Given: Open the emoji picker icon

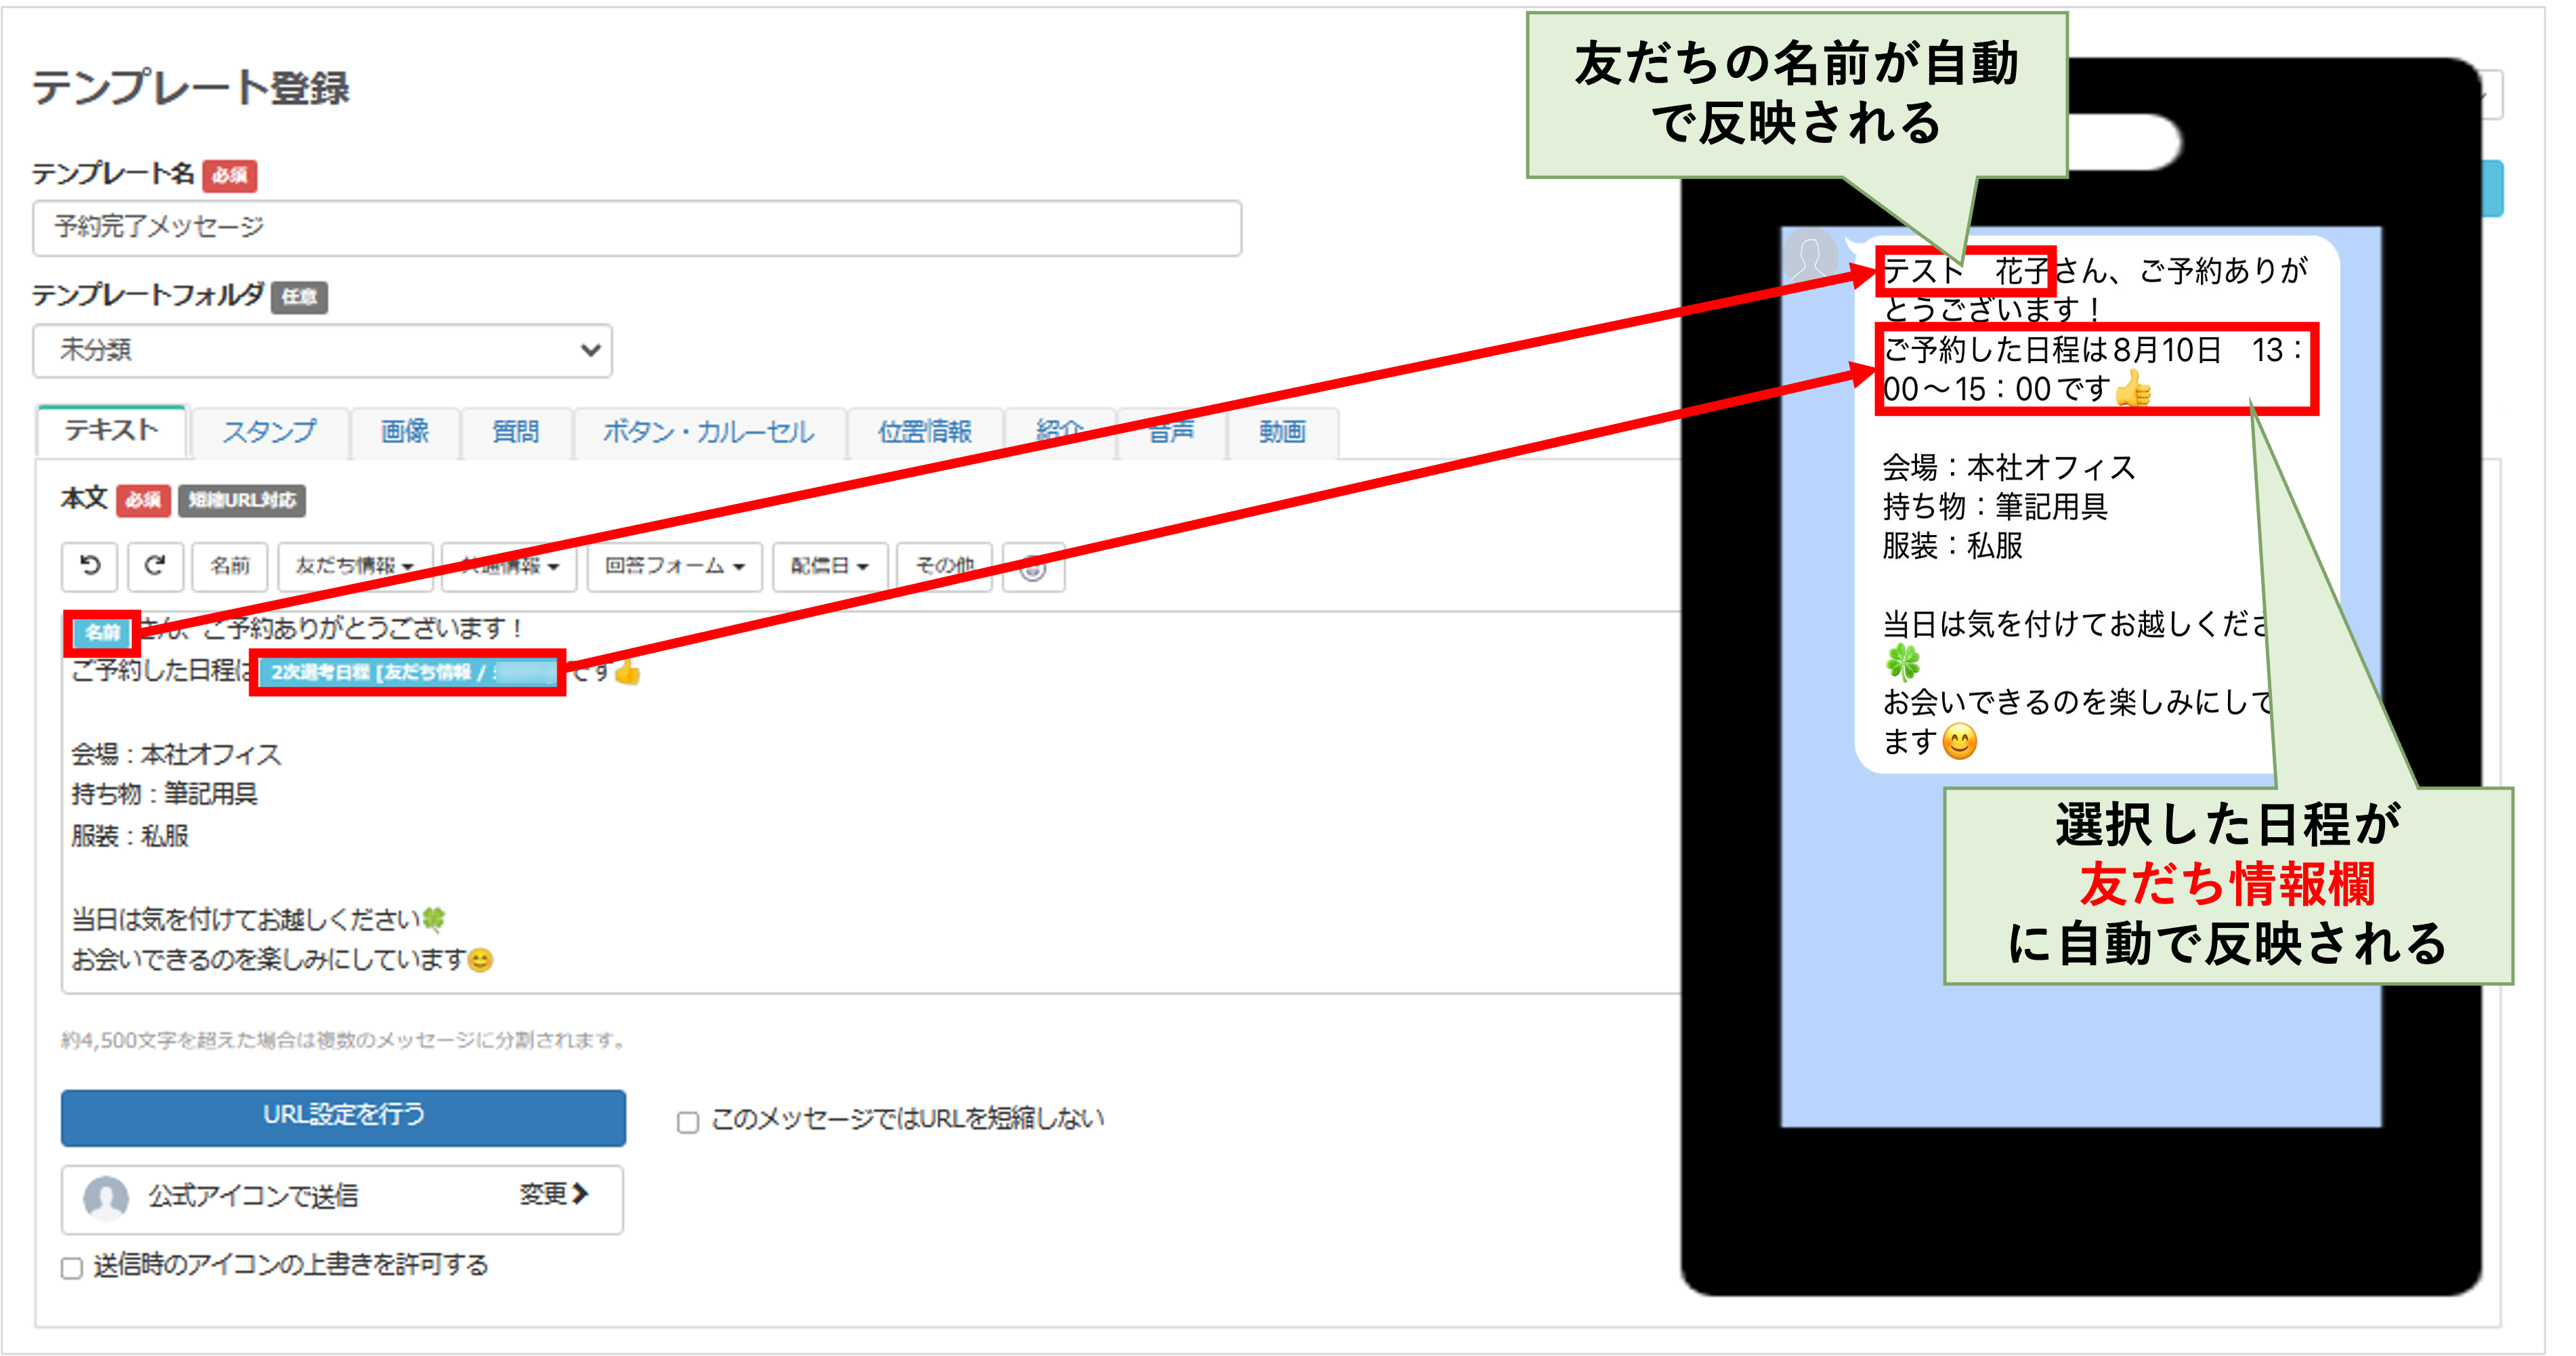Looking at the screenshot, I should (x=1033, y=568).
